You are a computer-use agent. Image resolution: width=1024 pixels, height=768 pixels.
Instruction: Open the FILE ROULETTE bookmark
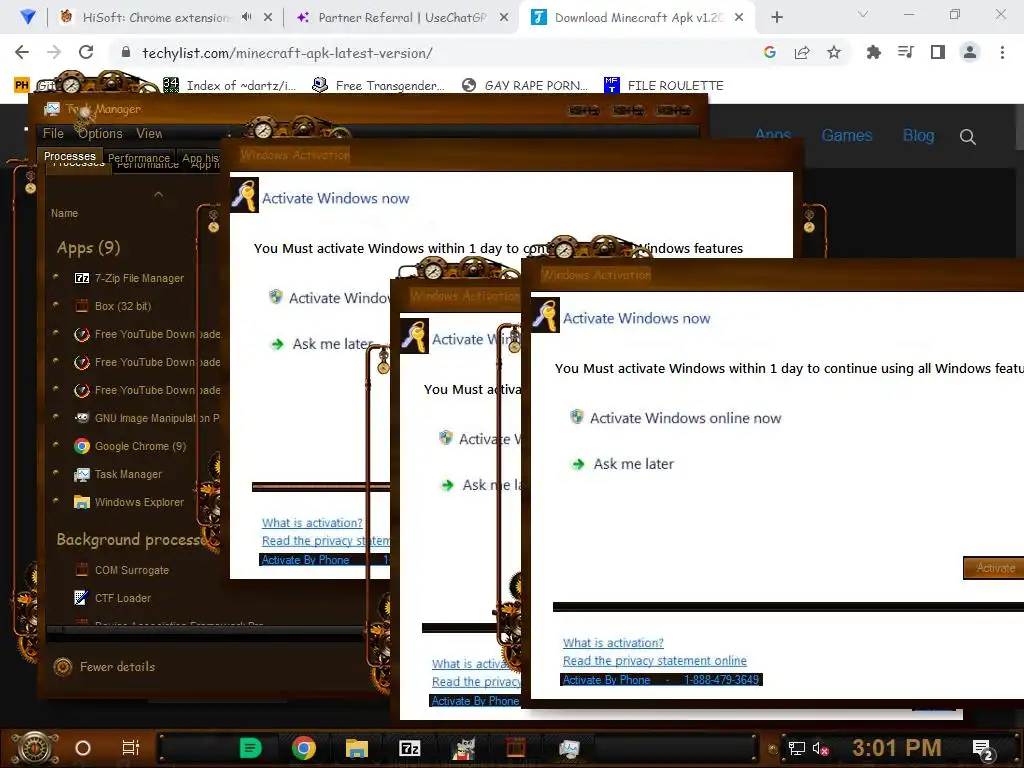pos(664,86)
